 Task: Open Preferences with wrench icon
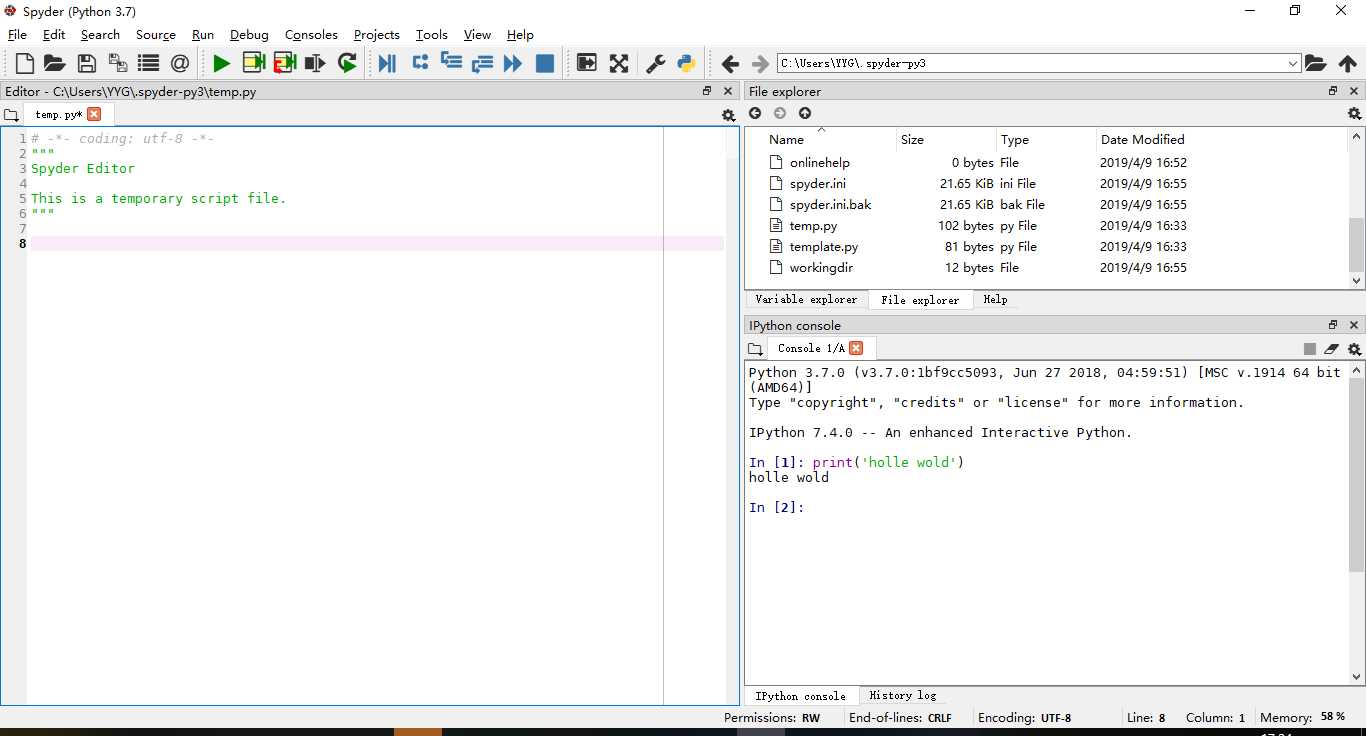[x=655, y=63]
